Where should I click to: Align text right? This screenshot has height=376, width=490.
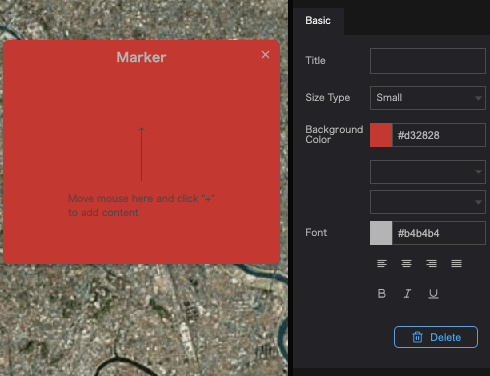[431, 264]
